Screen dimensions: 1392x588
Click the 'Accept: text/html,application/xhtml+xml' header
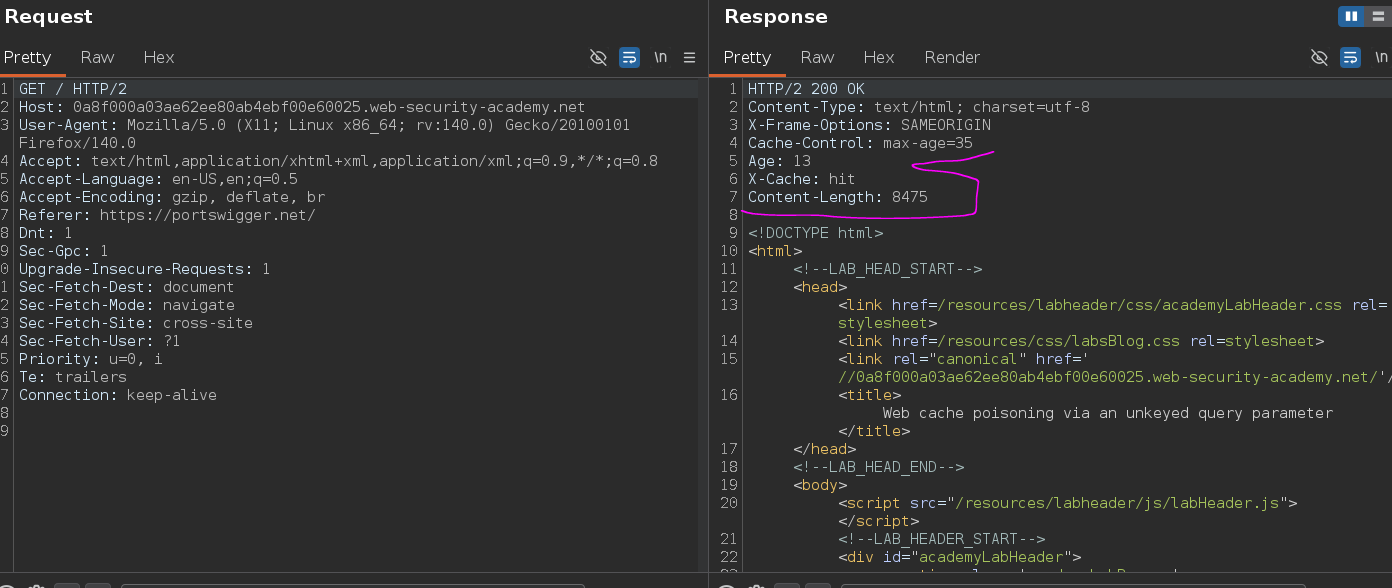pyautogui.click(x=338, y=161)
